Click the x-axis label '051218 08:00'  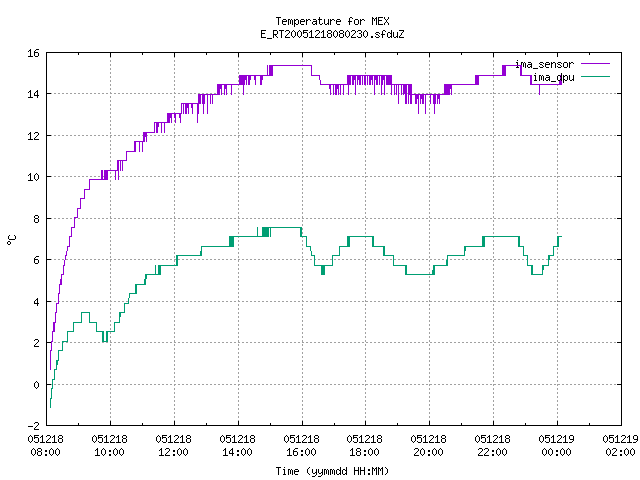coord(46,445)
